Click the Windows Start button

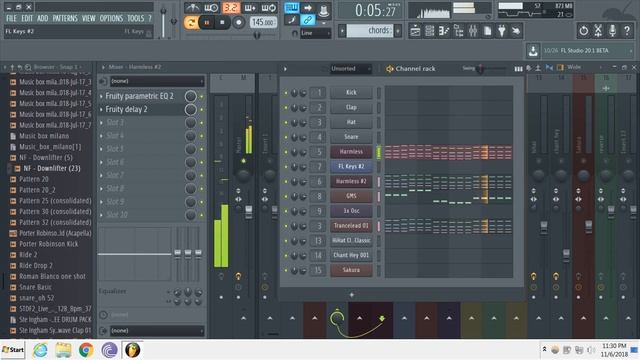coord(13,350)
